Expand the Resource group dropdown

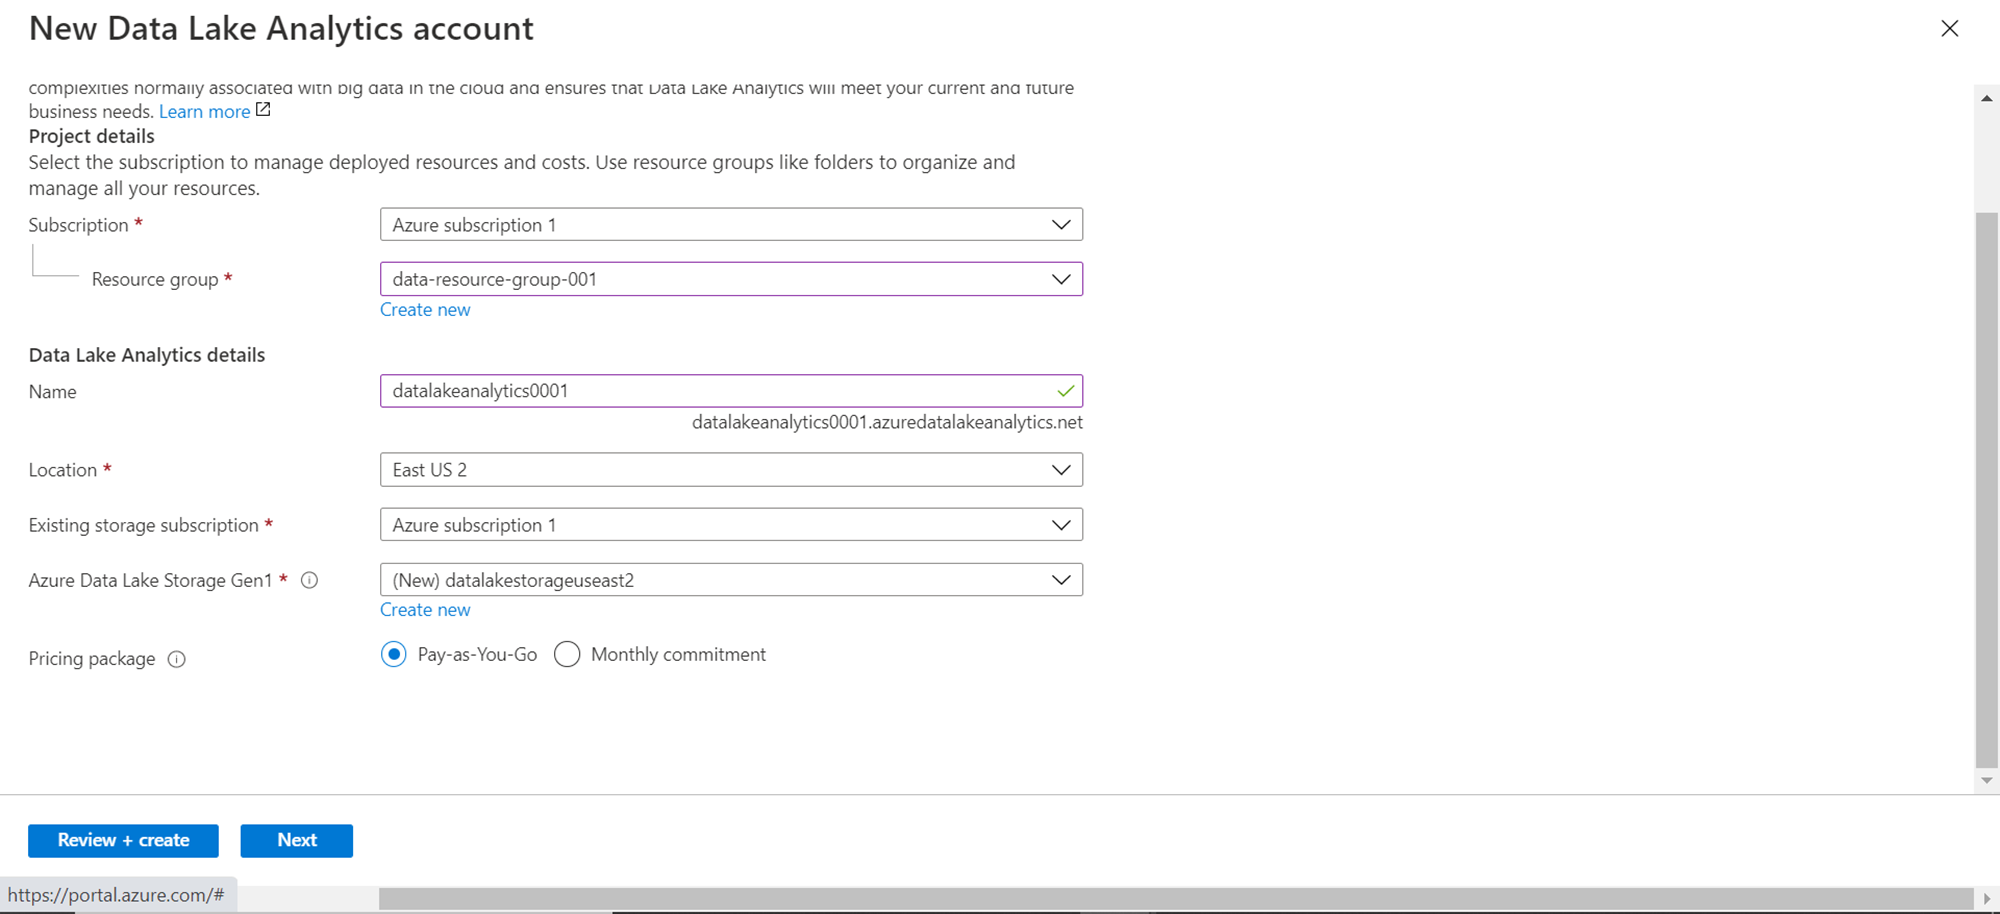point(731,279)
